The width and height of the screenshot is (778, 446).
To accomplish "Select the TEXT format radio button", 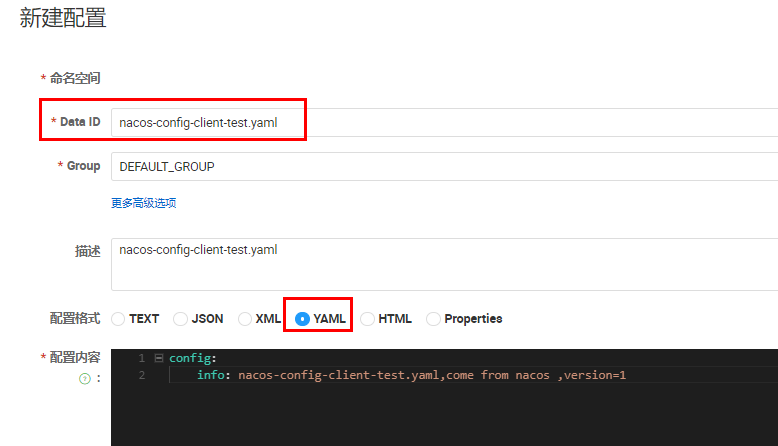I will pos(118,319).
